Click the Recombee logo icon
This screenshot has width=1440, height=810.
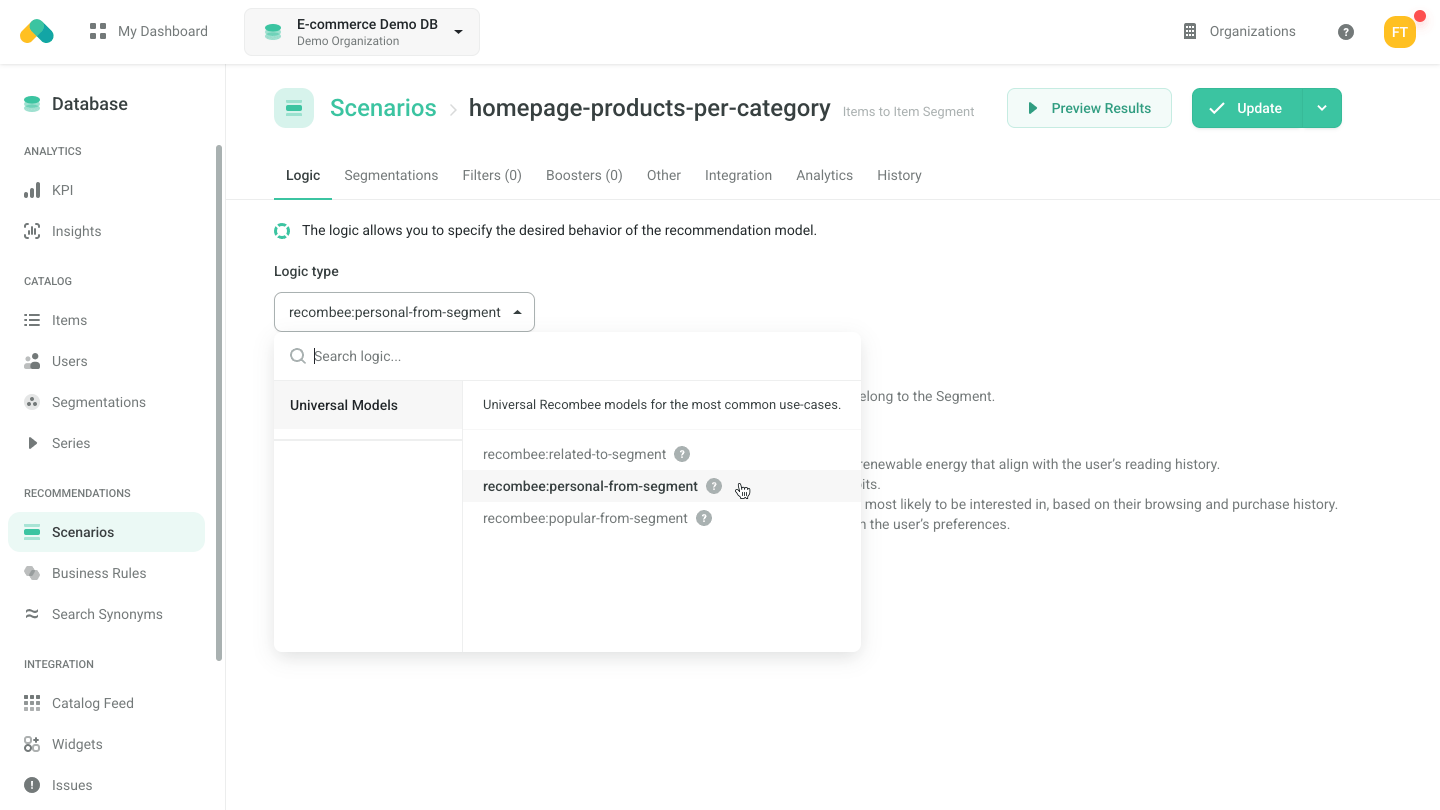[37, 31]
